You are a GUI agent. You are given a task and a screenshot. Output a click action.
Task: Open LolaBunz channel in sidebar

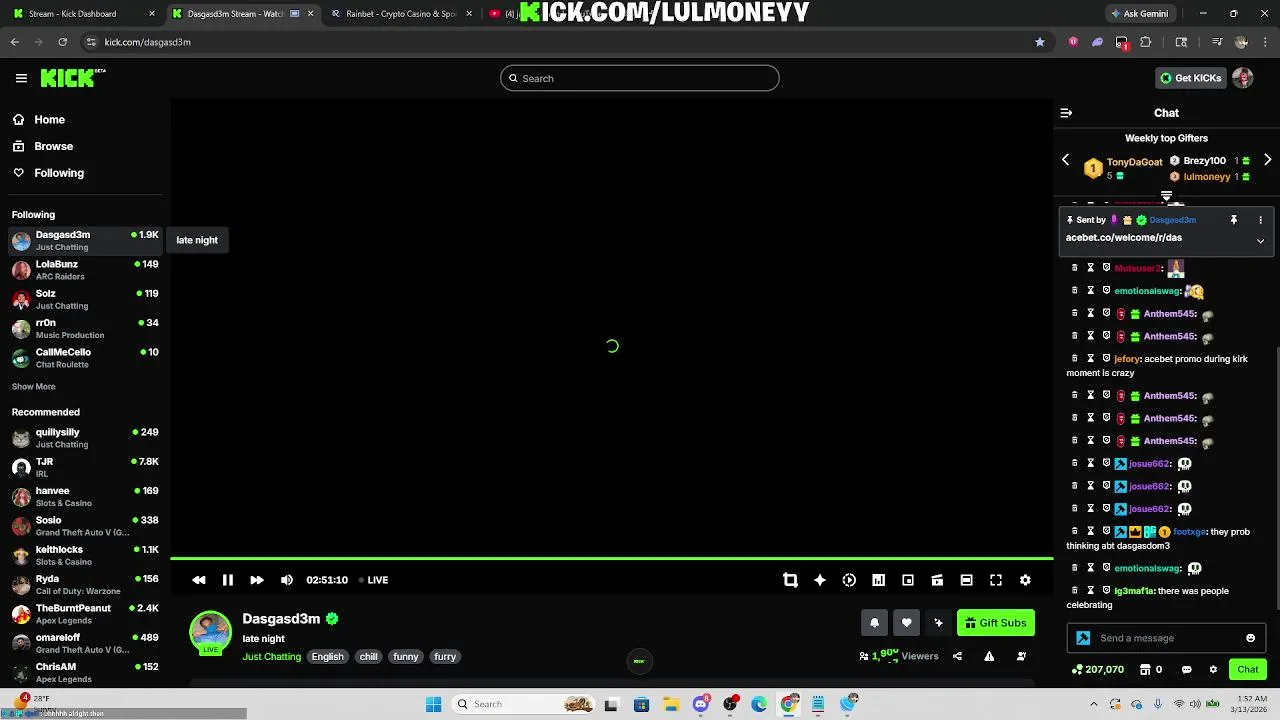(85, 269)
